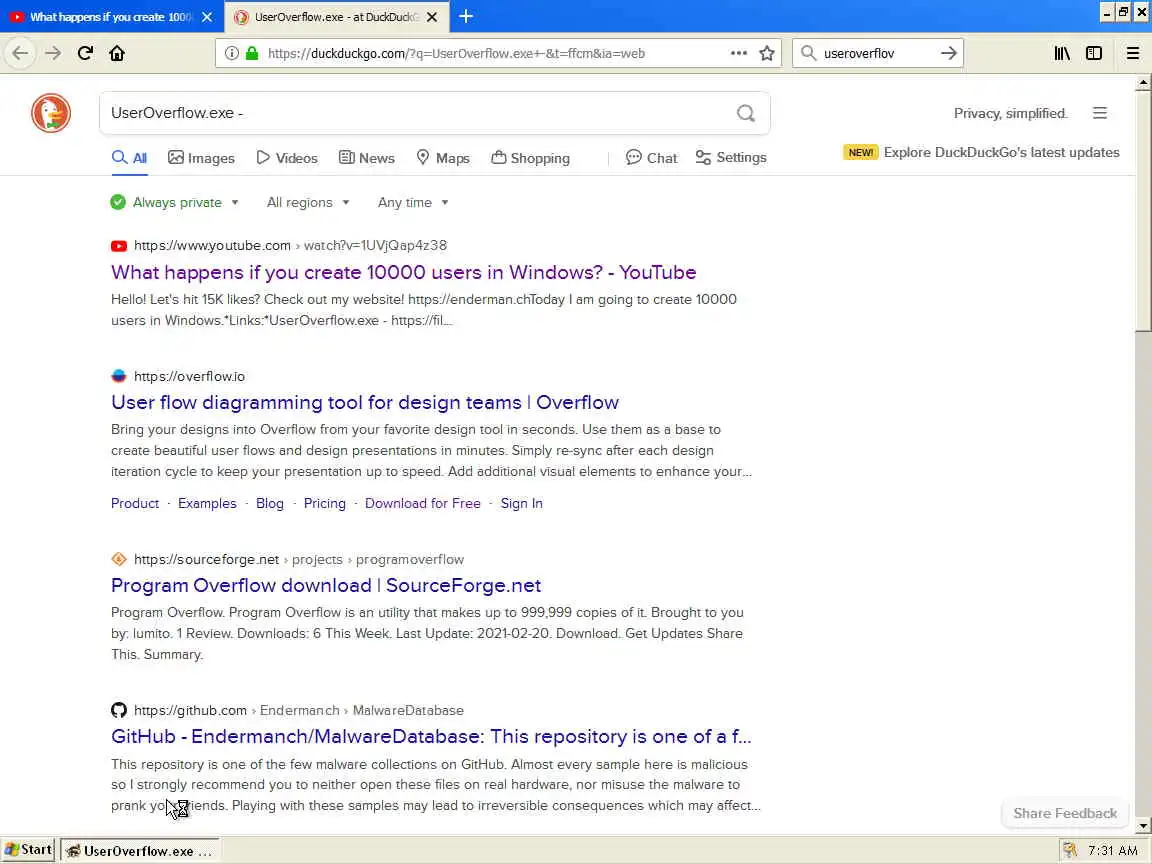Close the DuckDuckGo search tab
The width and height of the screenshot is (1152, 864).
pyautogui.click(x=433, y=17)
